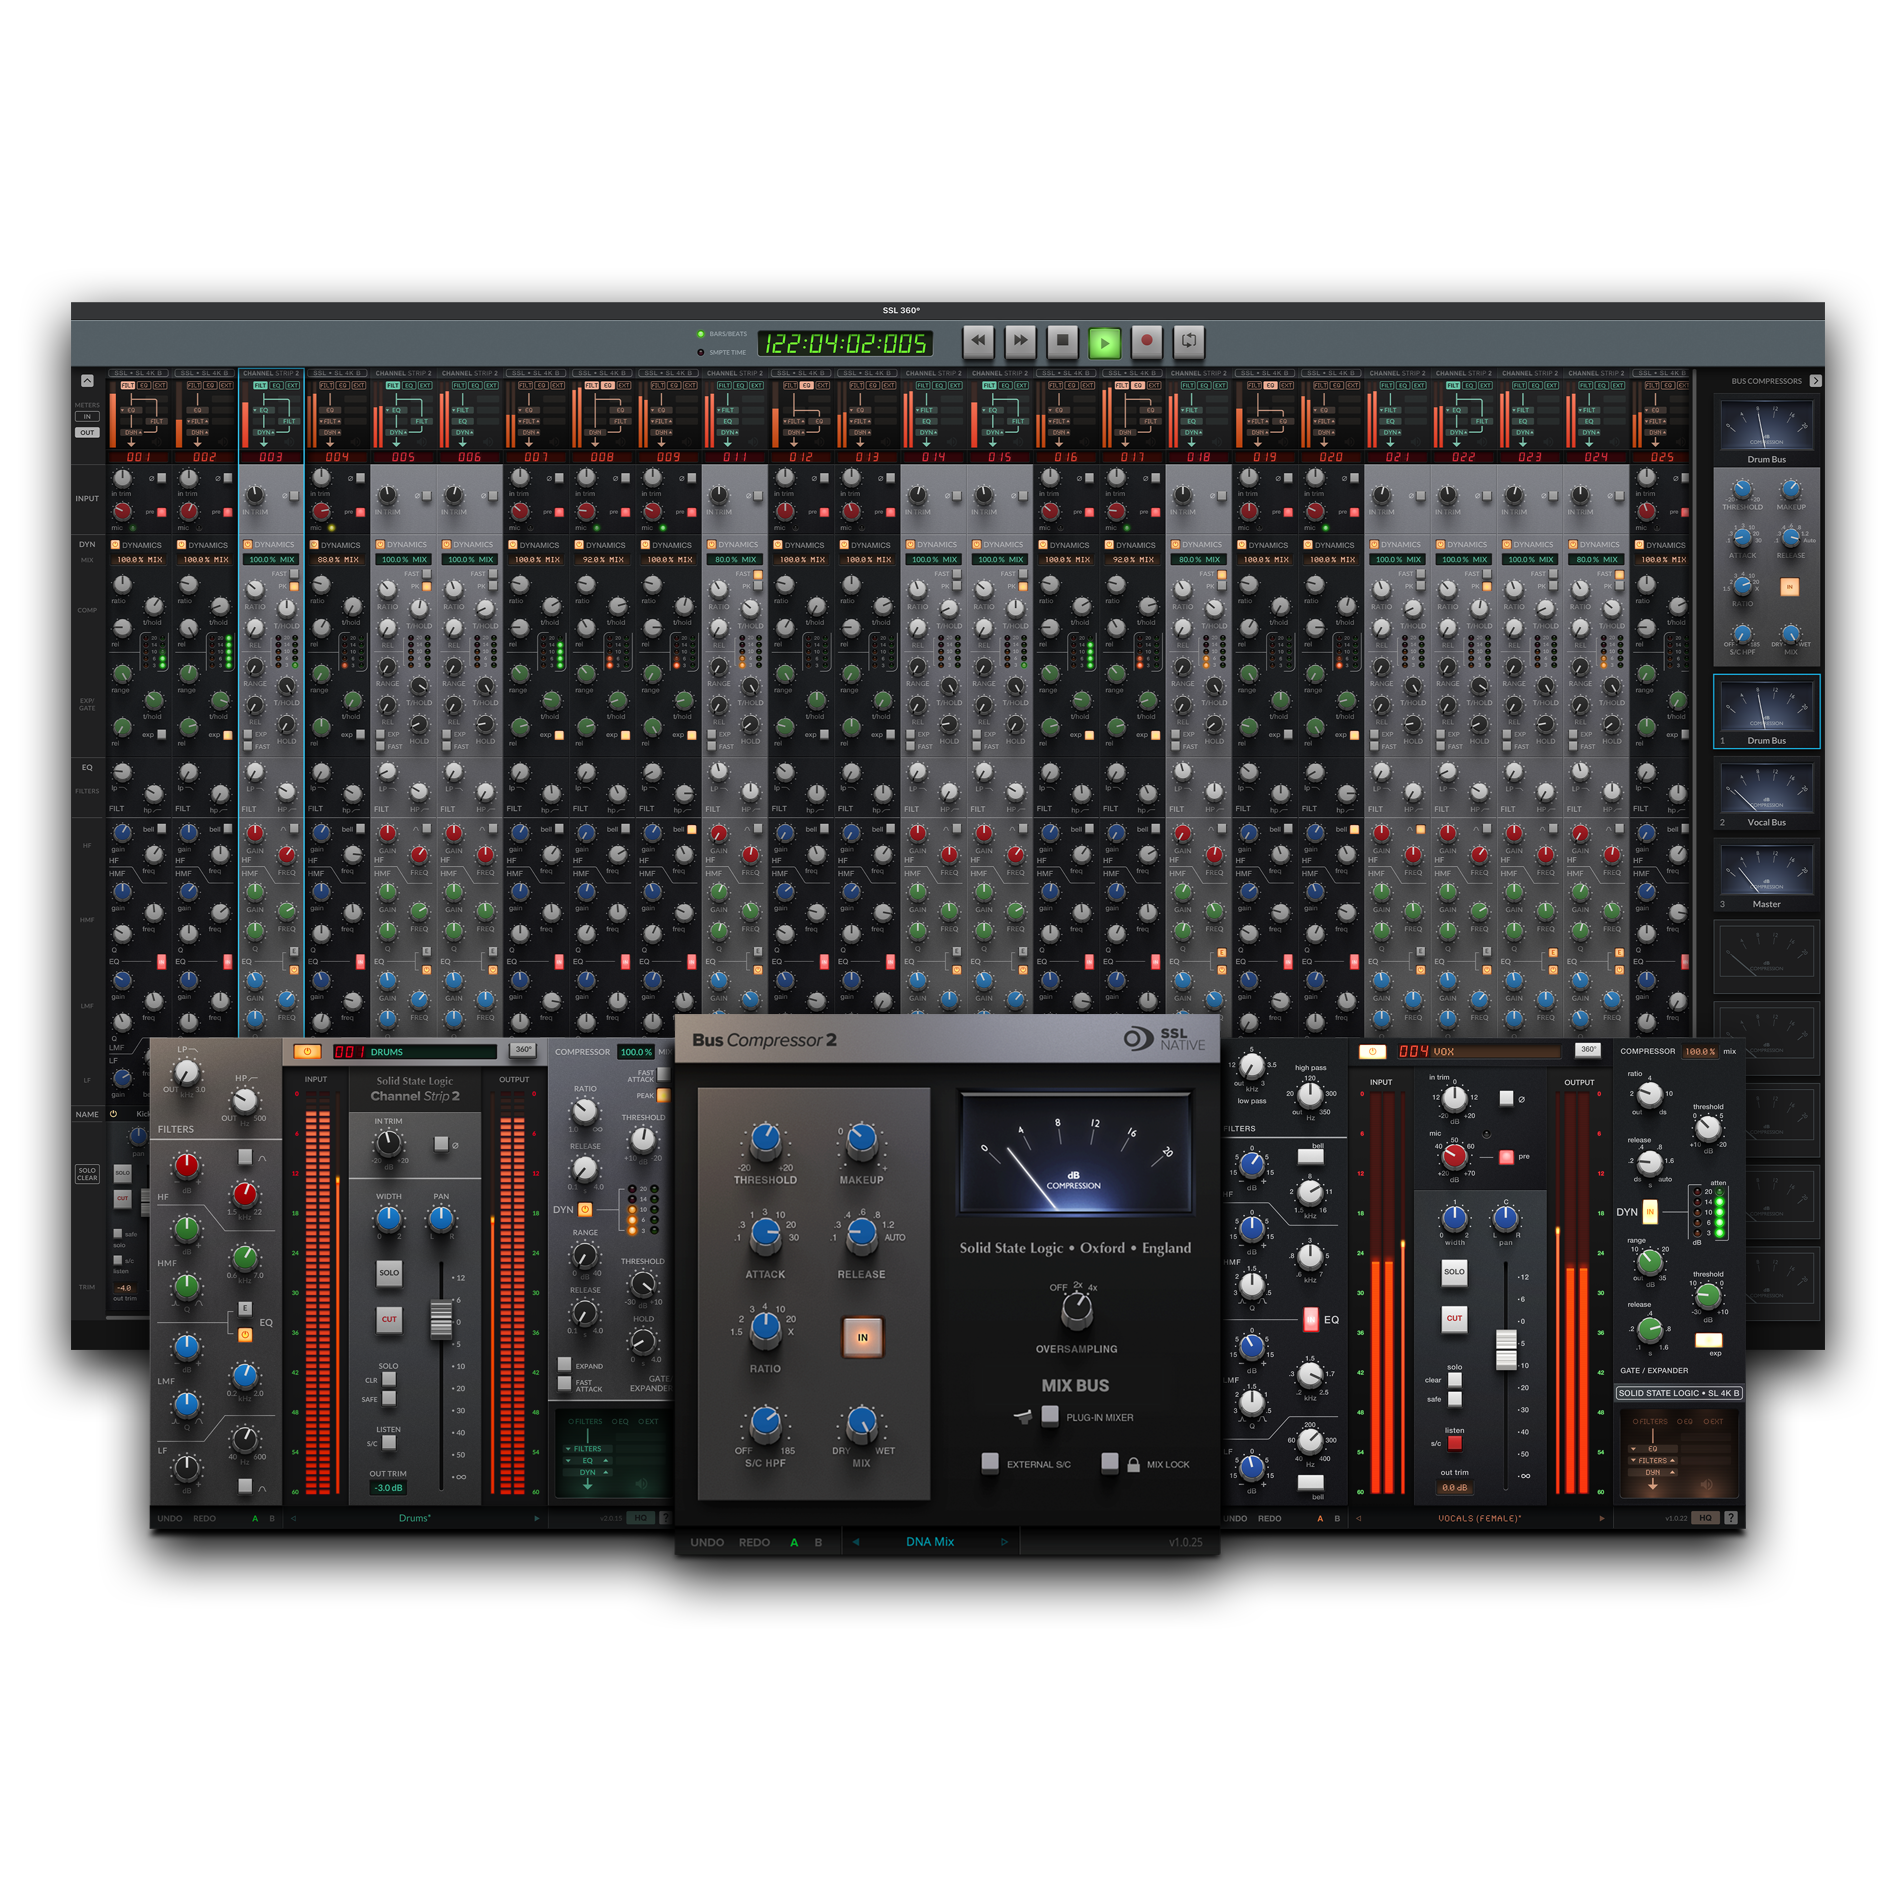This screenshot has height=1897, width=1897.
Task: Toggle the EQ IN button on the Vox strip
Action: click(x=1310, y=1320)
